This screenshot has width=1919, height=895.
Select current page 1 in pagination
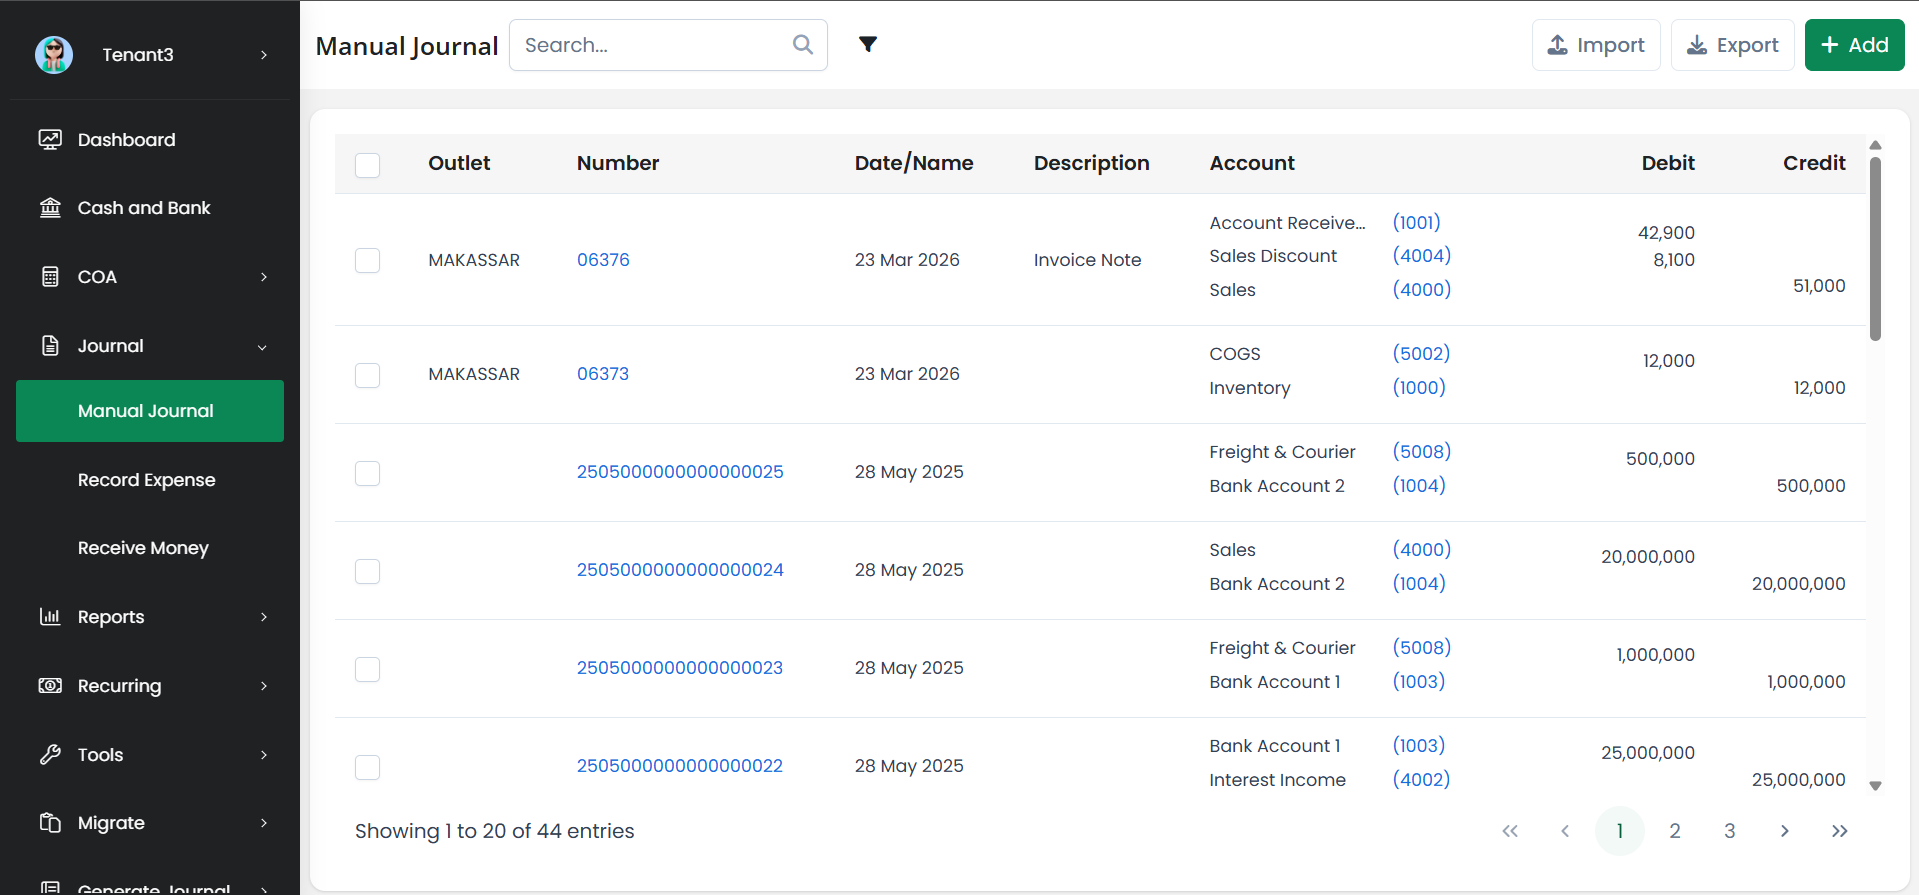click(x=1620, y=831)
